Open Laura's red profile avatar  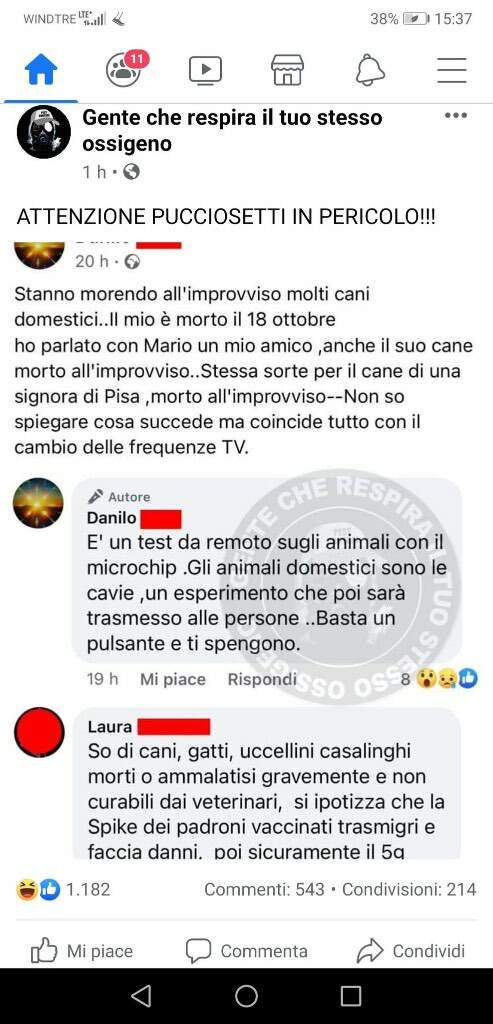[x=39, y=733]
